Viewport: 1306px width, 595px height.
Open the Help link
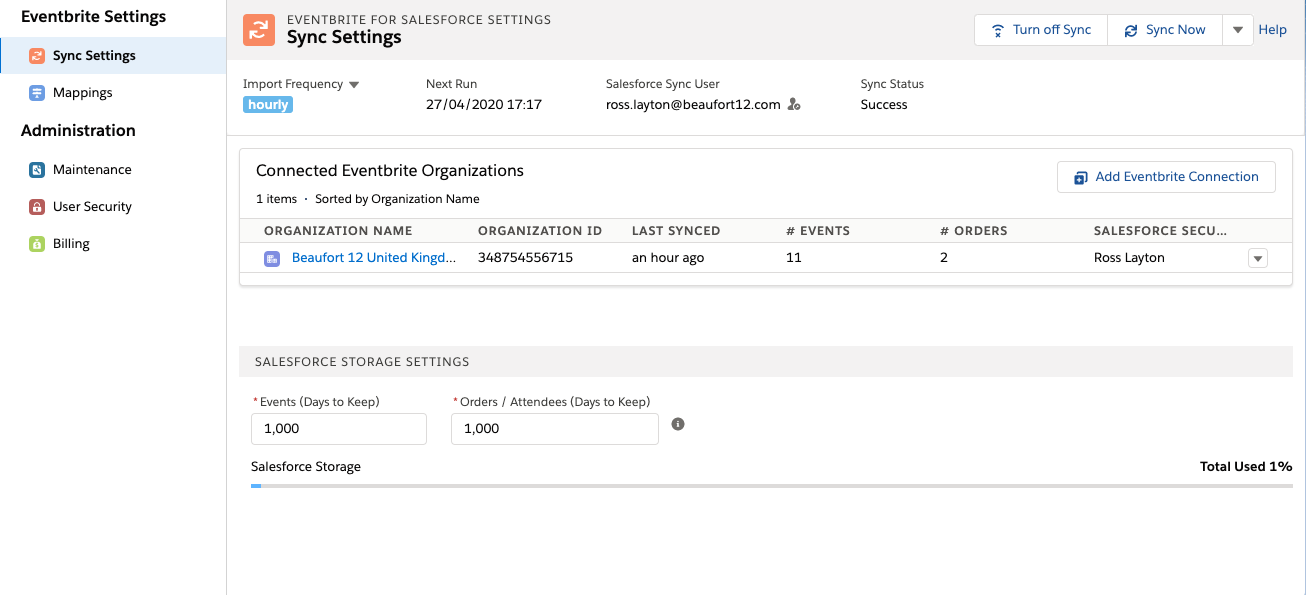(1272, 30)
